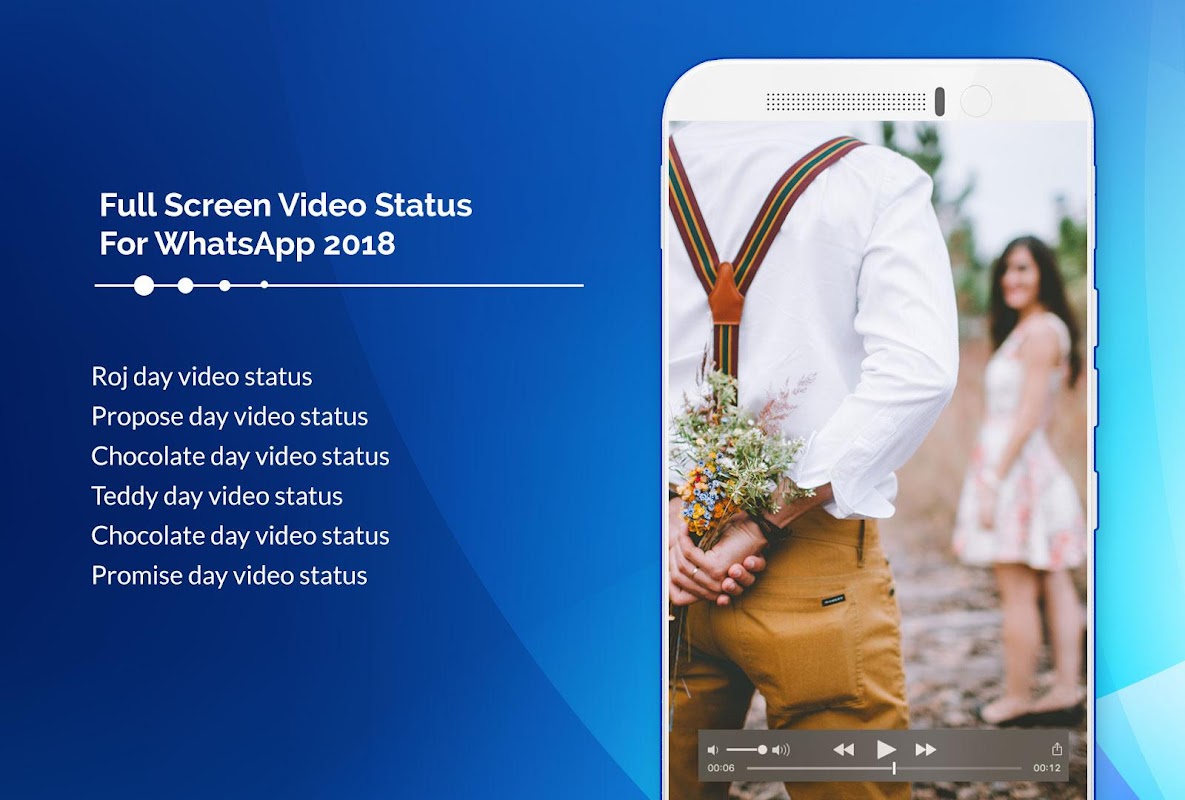
Task: Click the "Propose day video status" line
Action: [x=230, y=416]
